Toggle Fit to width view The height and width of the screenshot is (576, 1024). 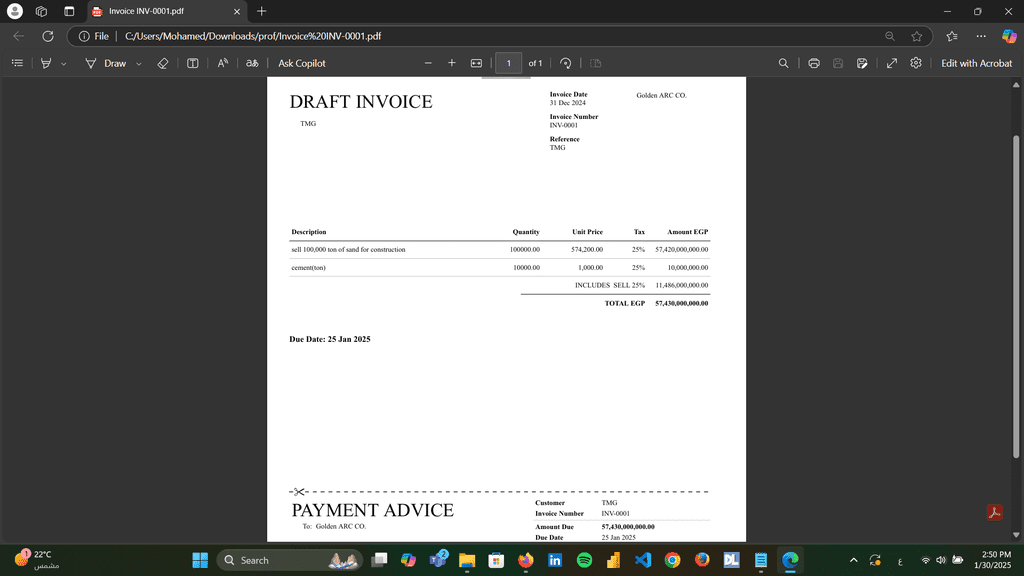[476, 63]
